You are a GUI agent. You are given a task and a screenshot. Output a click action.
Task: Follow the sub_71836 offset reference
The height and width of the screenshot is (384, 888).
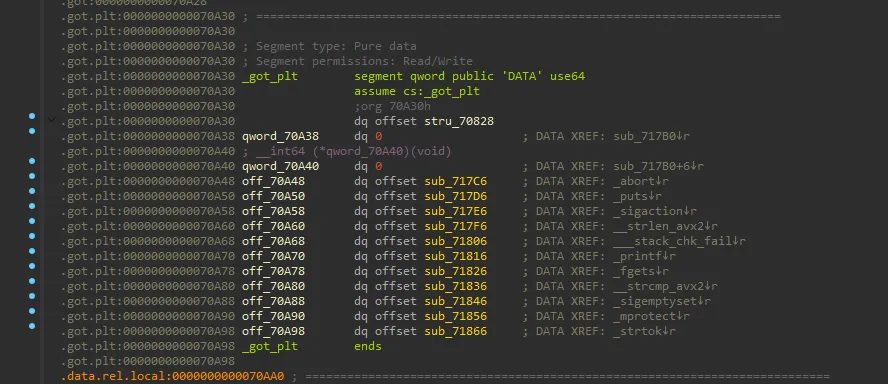(x=455, y=286)
